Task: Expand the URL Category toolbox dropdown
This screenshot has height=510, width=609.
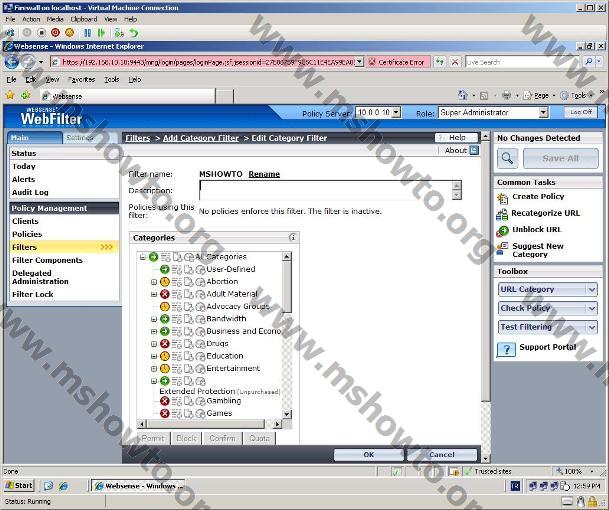Action: pos(591,289)
